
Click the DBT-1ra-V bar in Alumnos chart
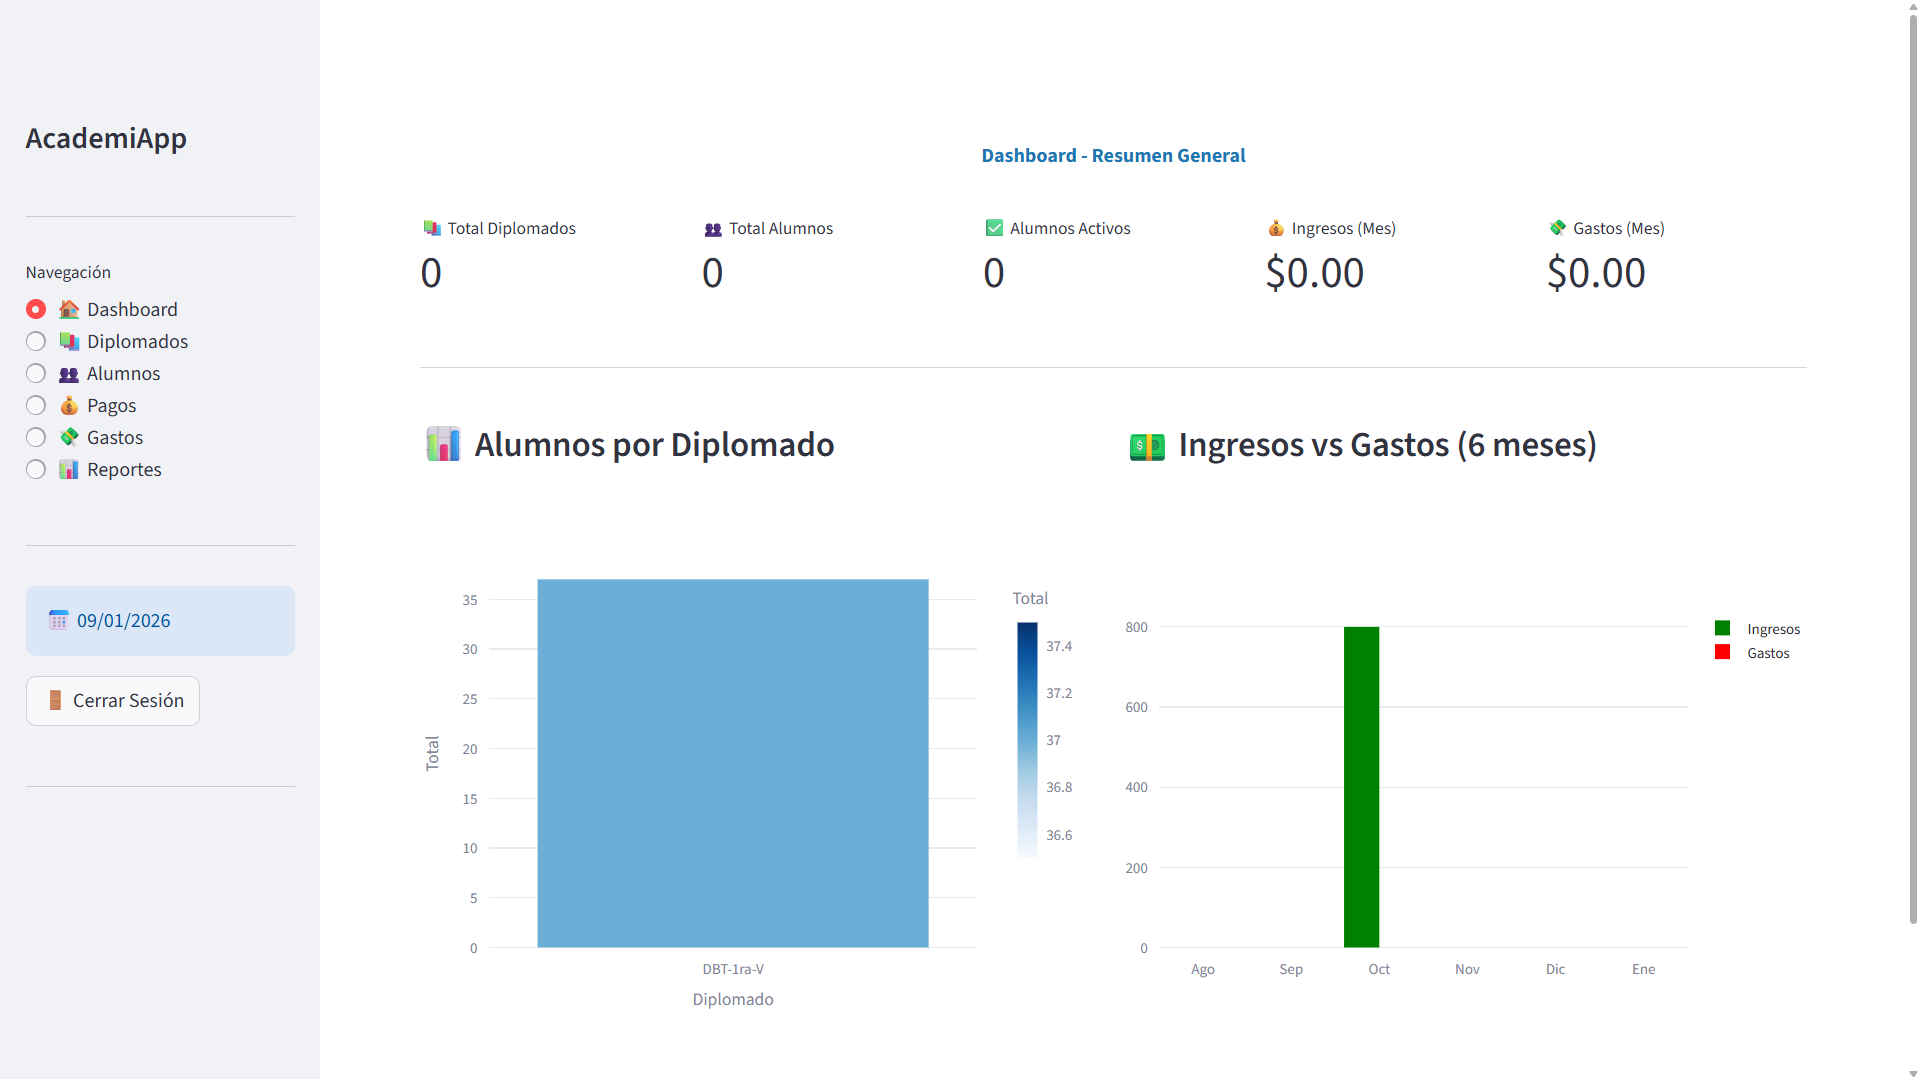pyautogui.click(x=732, y=762)
